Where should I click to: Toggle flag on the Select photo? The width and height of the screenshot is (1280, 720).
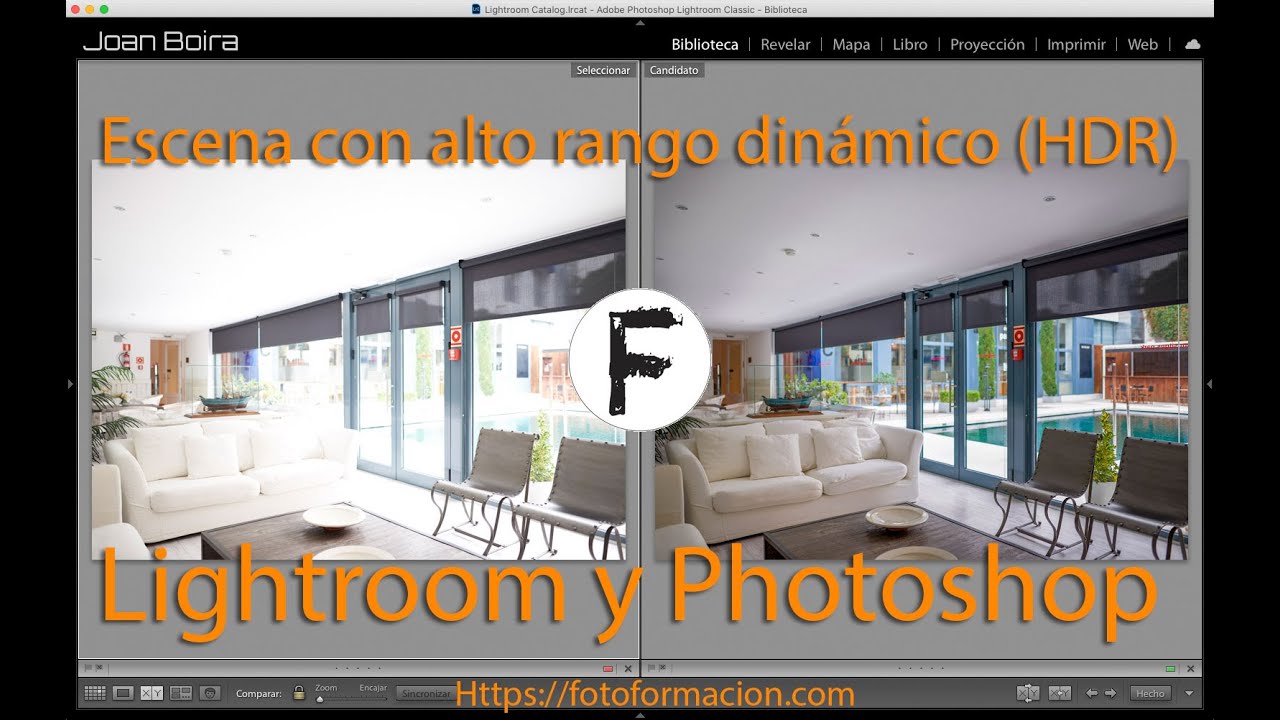(88, 668)
